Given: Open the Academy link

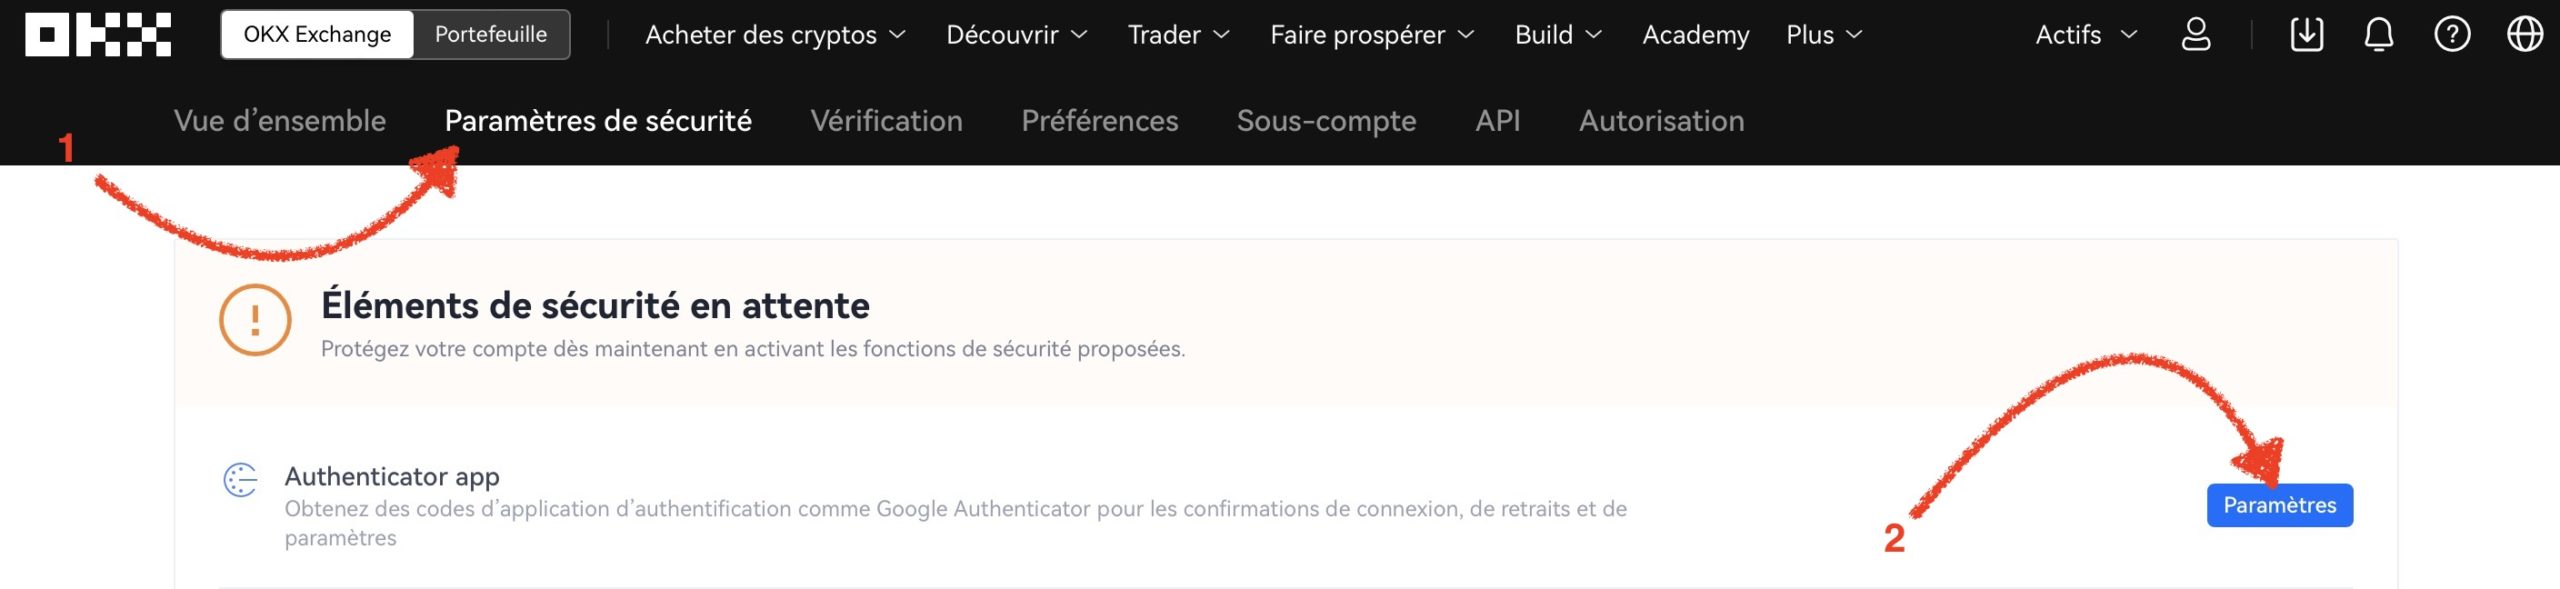Looking at the screenshot, I should (1695, 35).
